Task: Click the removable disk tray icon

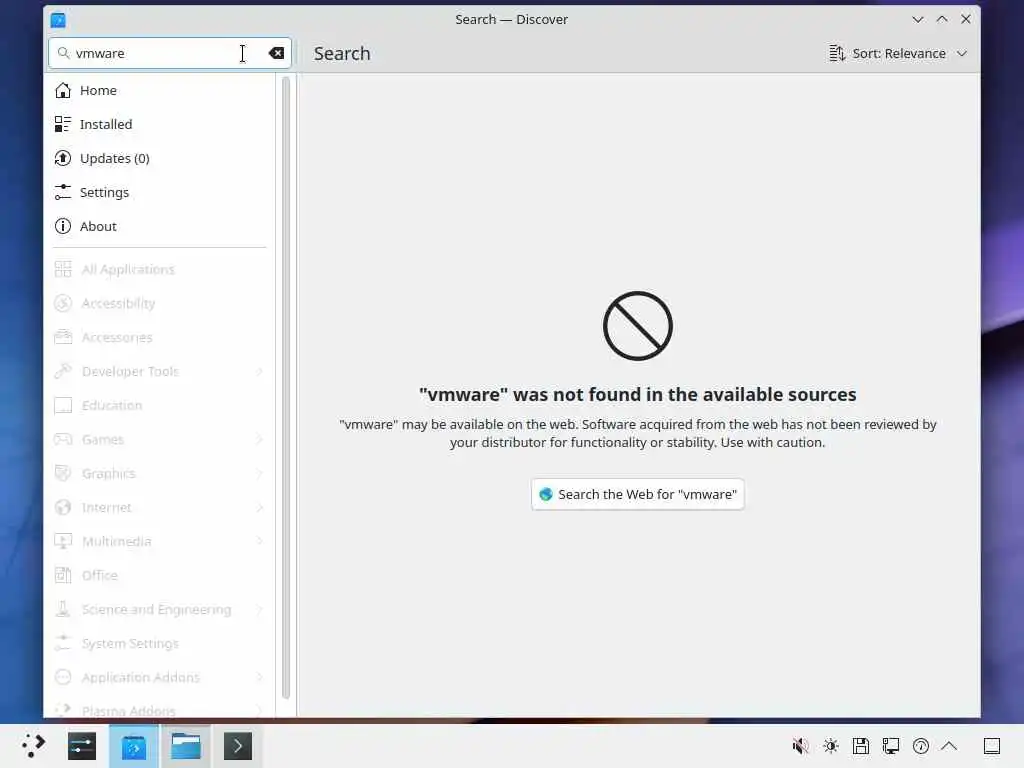Action: (861, 746)
